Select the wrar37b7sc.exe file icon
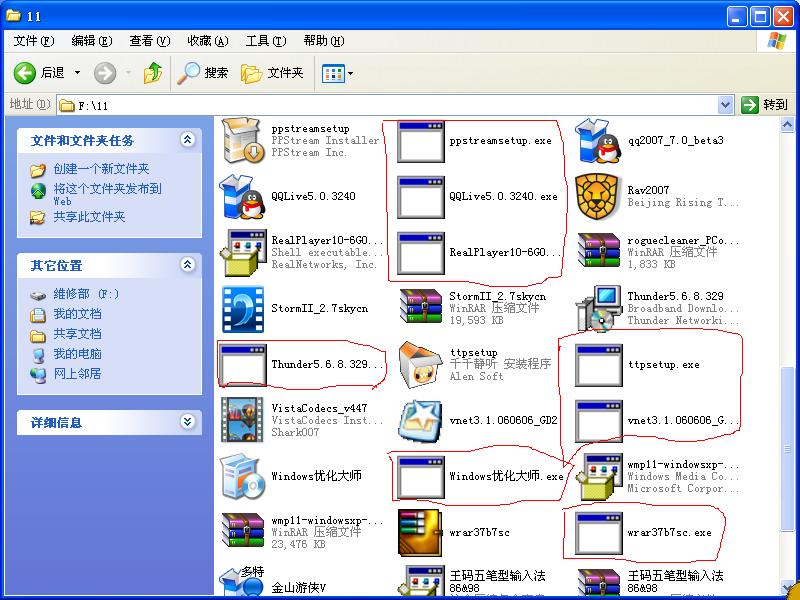This screenshot has height=600, width=800. (x=598, y=534)
